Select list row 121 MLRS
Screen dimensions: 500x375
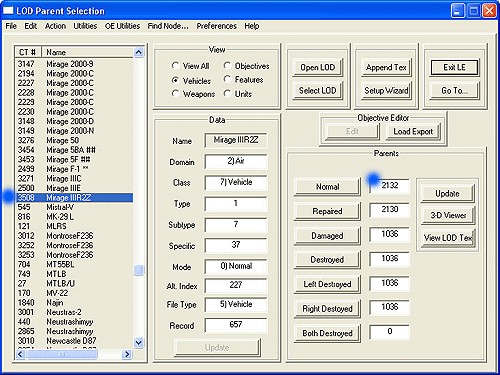(74, 226)
